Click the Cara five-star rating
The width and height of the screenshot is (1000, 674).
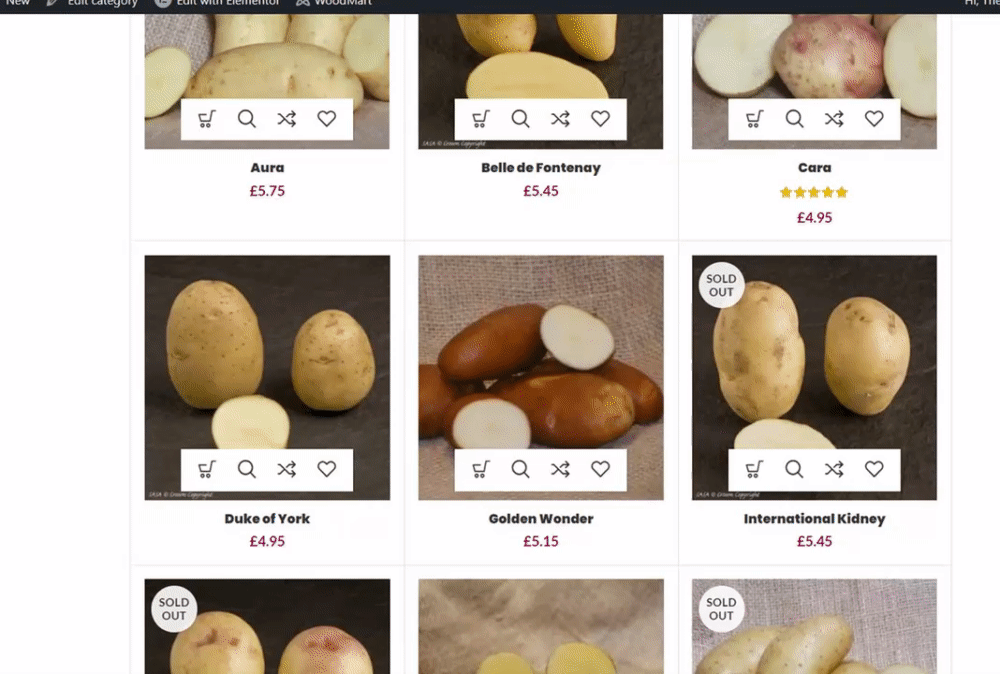pos(814,193)
